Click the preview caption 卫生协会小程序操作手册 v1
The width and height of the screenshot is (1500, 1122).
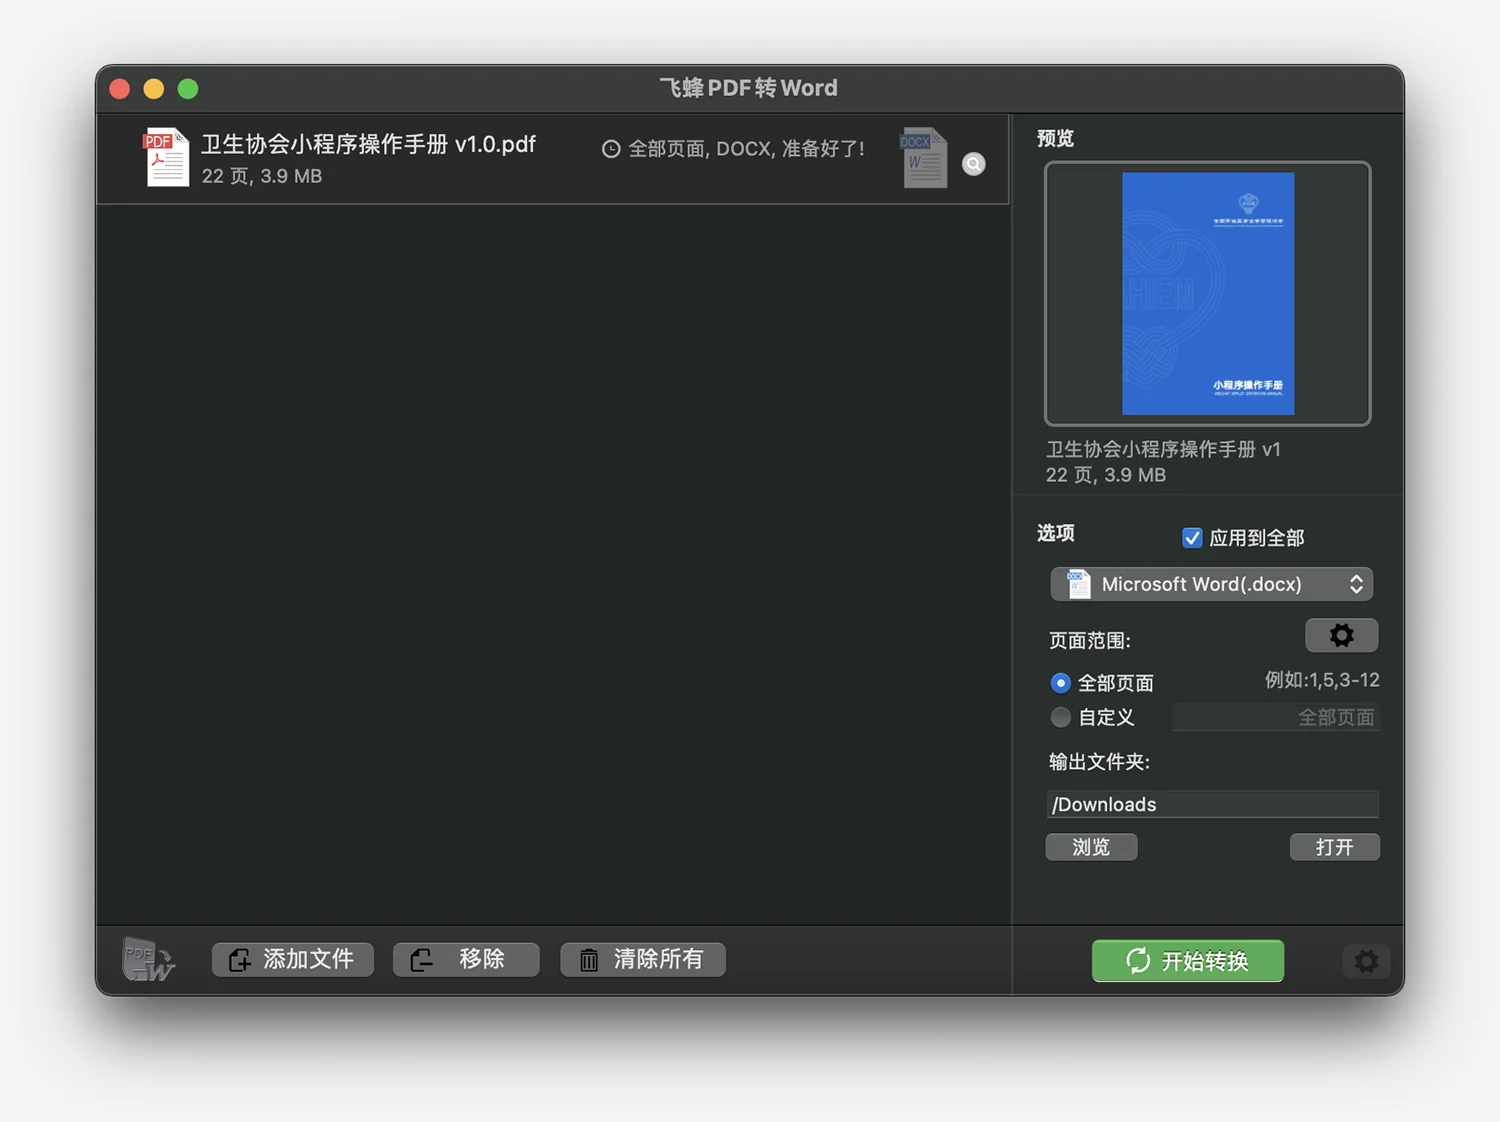coord(1163,449)
